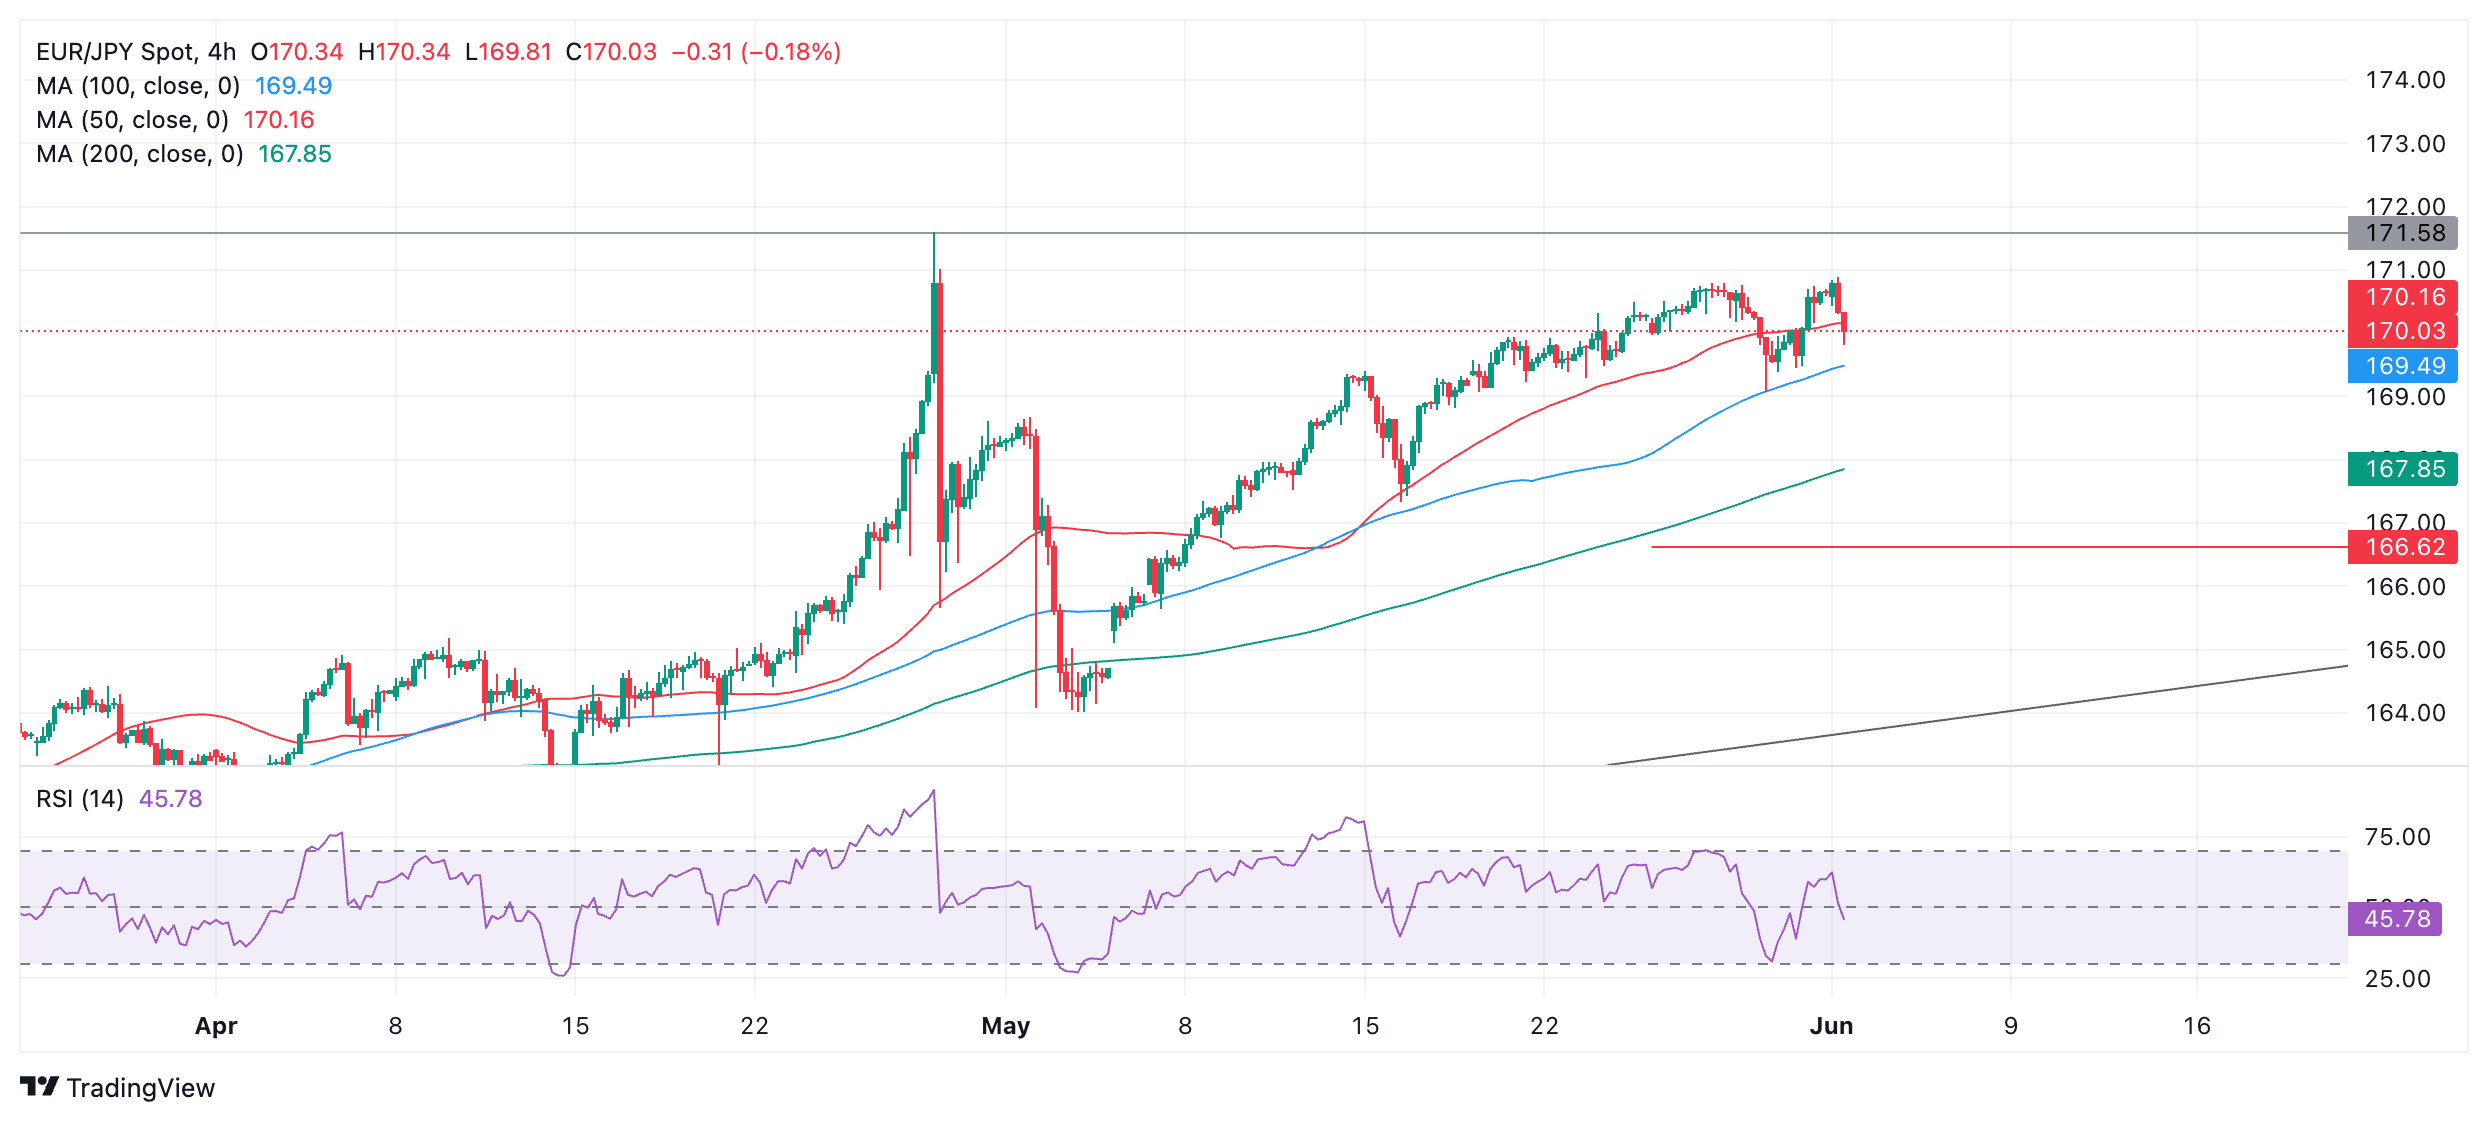Click the Jun label on the time axis

coord(1831,1026)
